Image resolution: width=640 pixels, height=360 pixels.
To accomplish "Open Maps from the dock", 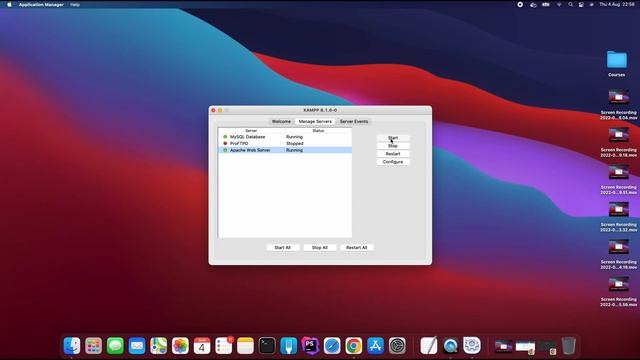I will [158, 346].
